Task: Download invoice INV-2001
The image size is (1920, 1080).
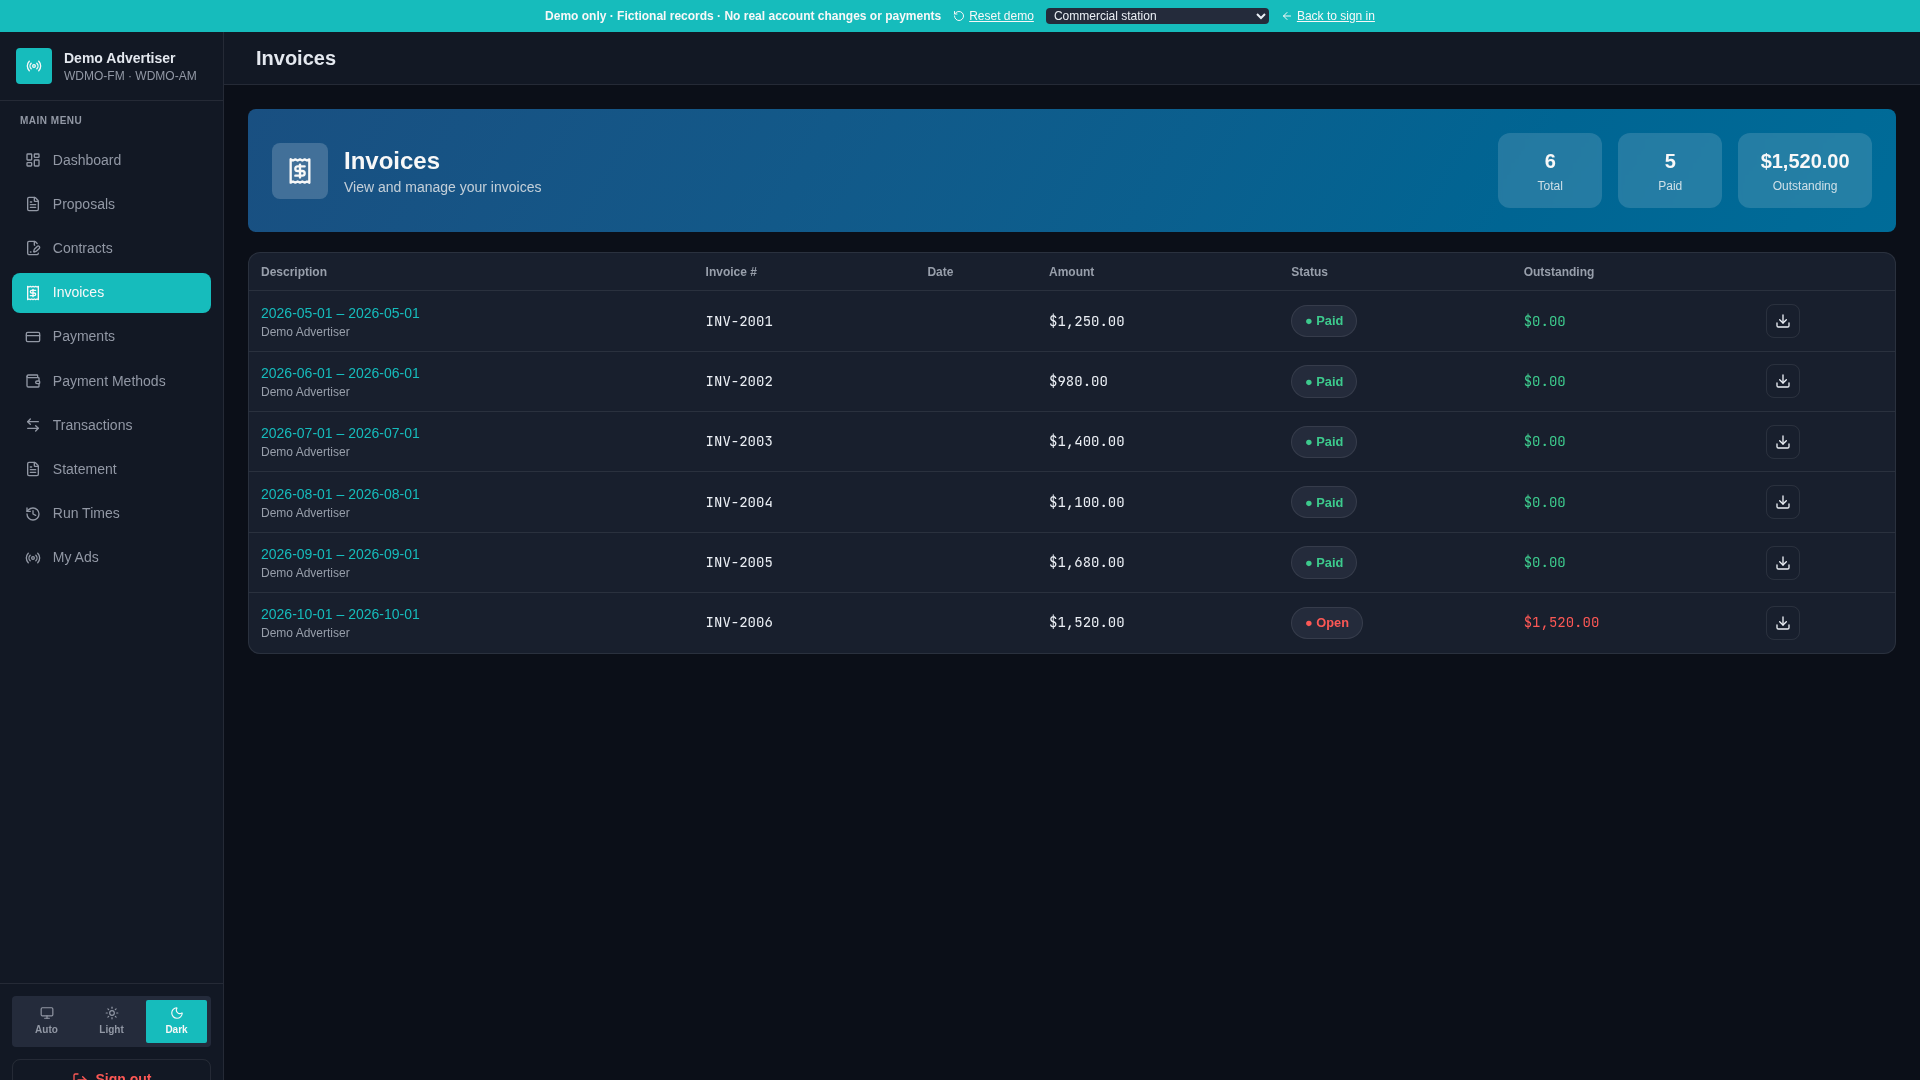Action: pos(1782,321)
